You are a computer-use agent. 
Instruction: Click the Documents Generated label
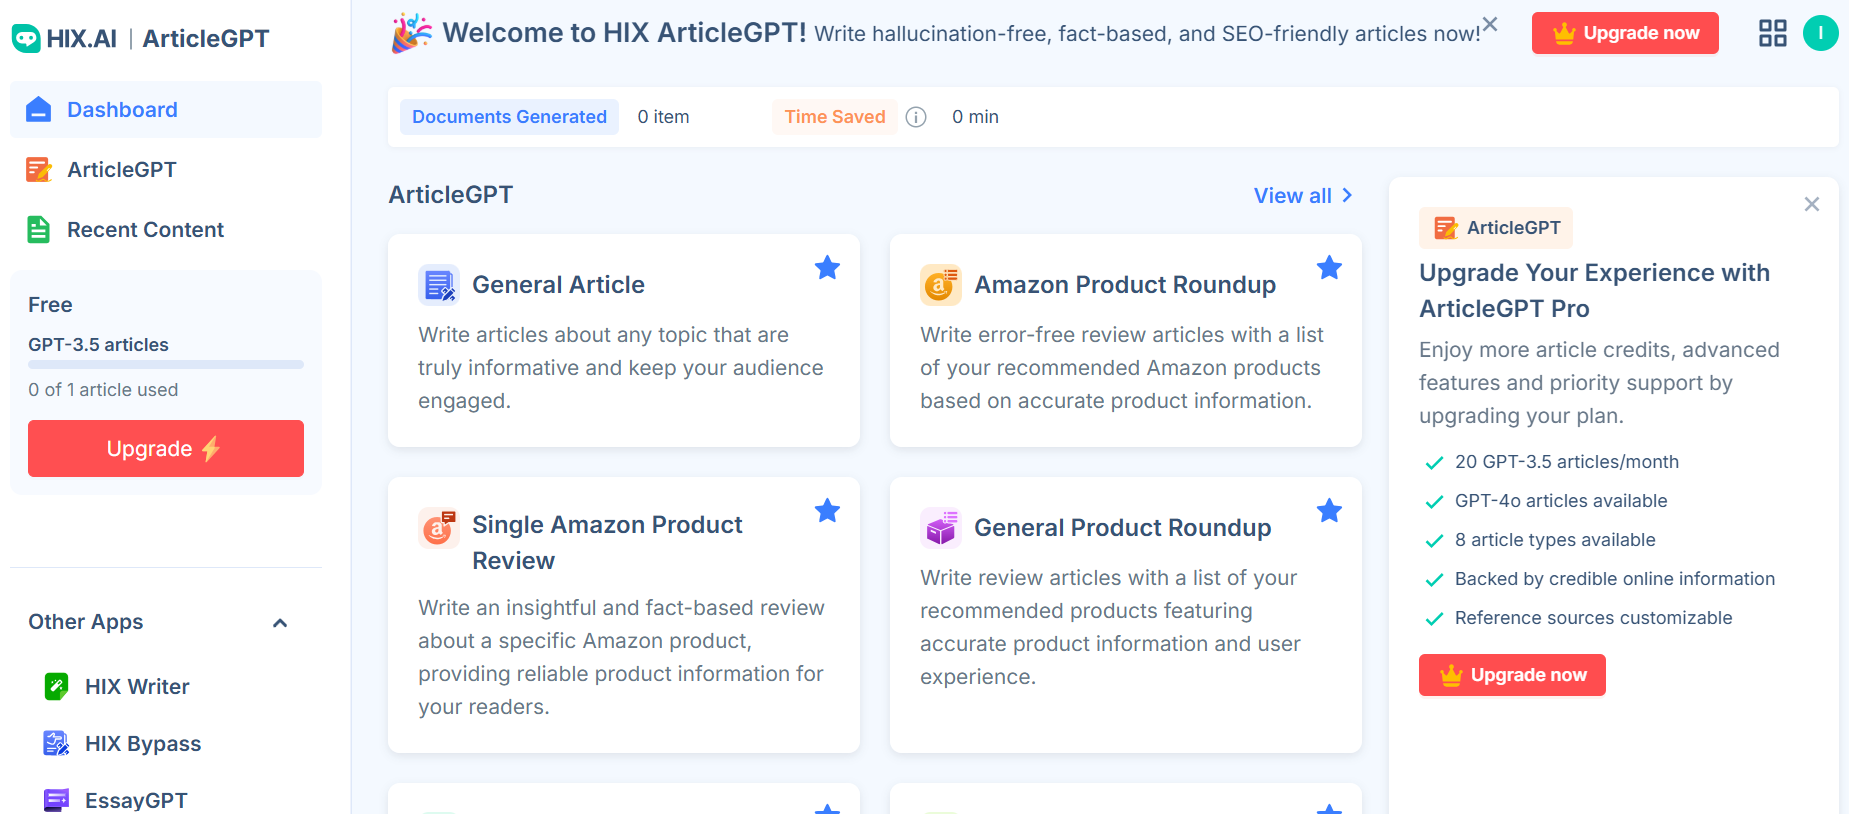(509, 117)
